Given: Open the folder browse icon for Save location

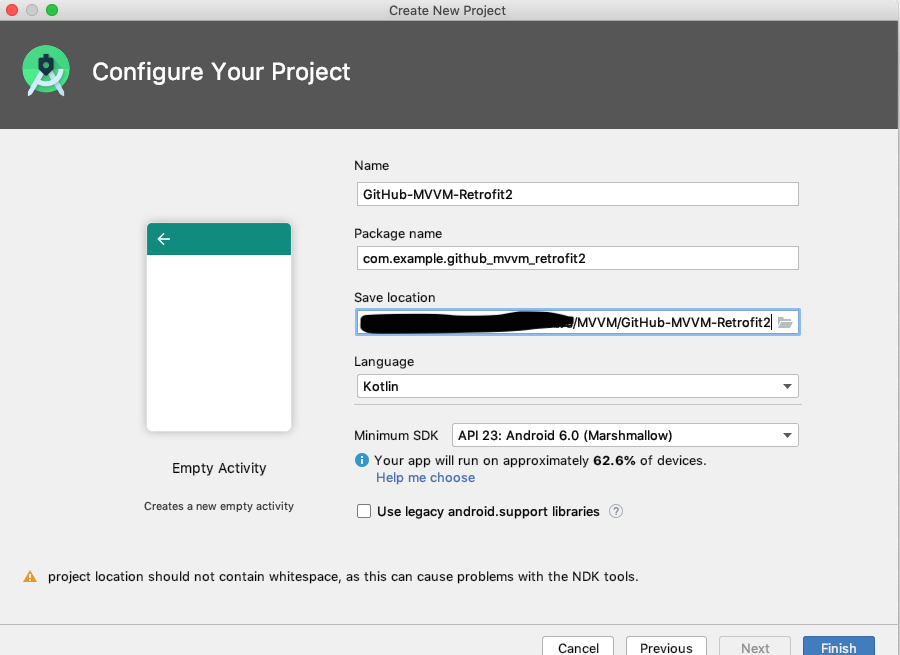Looking at the screenshot, I should (x=785, y=323).
